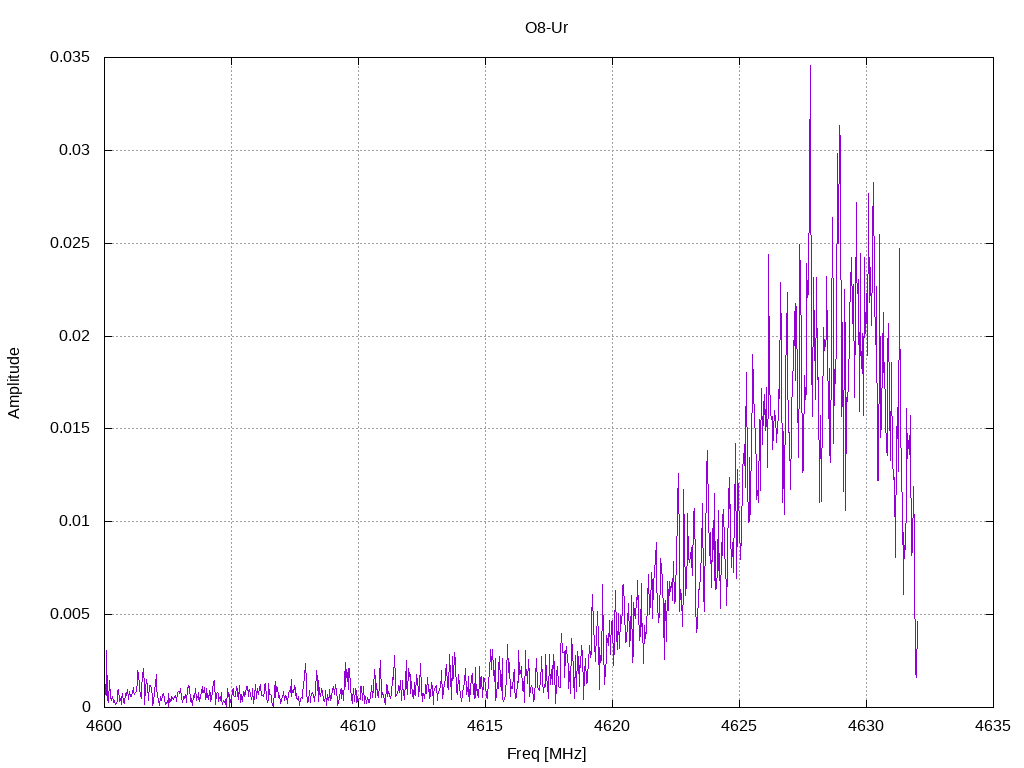Click the x-axis tick label 4620
Screen dimensions: 1024x768
point(613,726)
